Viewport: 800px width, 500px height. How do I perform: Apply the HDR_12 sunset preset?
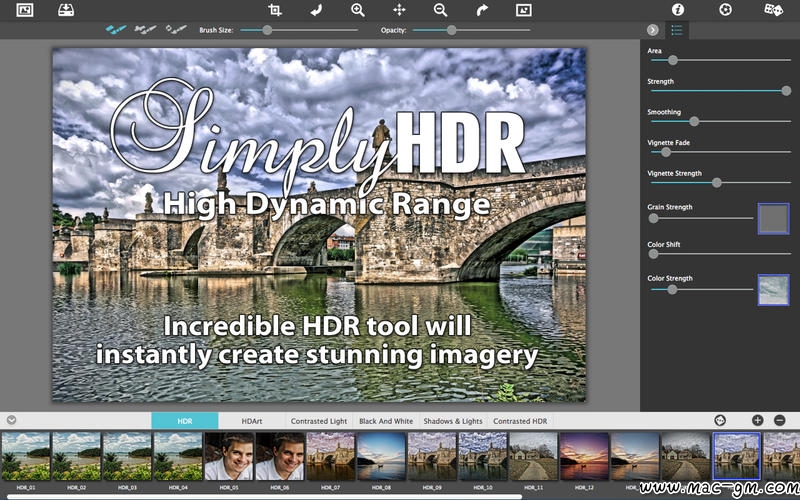[584, 456]
